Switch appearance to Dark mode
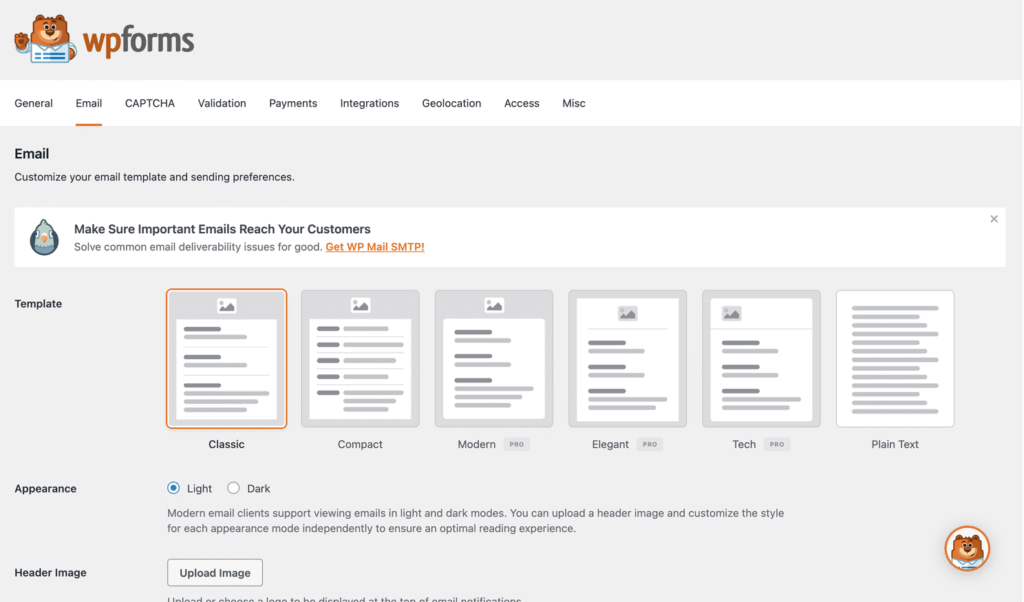 pos(234,488)
